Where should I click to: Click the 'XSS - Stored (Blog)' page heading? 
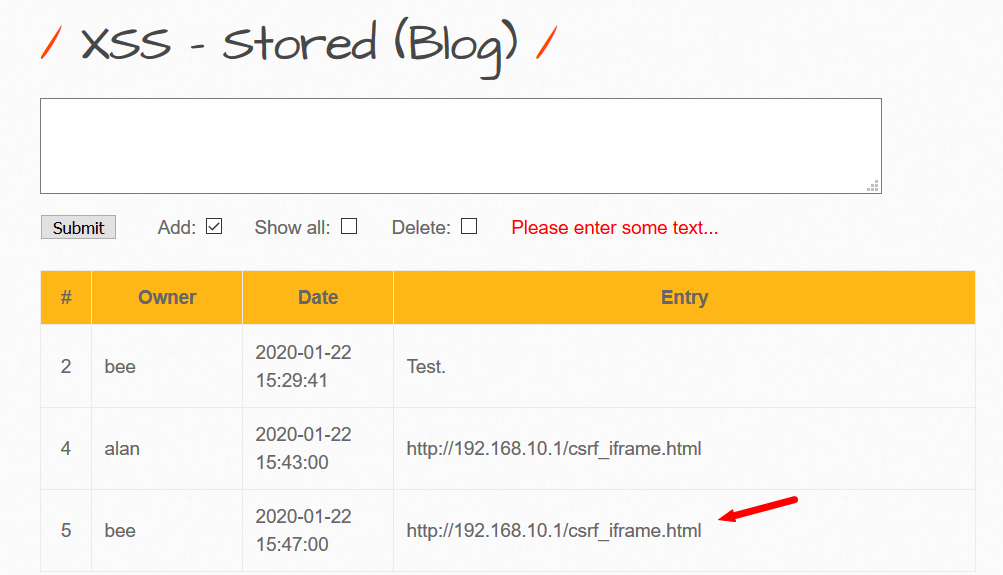click(x=299, y=42)
